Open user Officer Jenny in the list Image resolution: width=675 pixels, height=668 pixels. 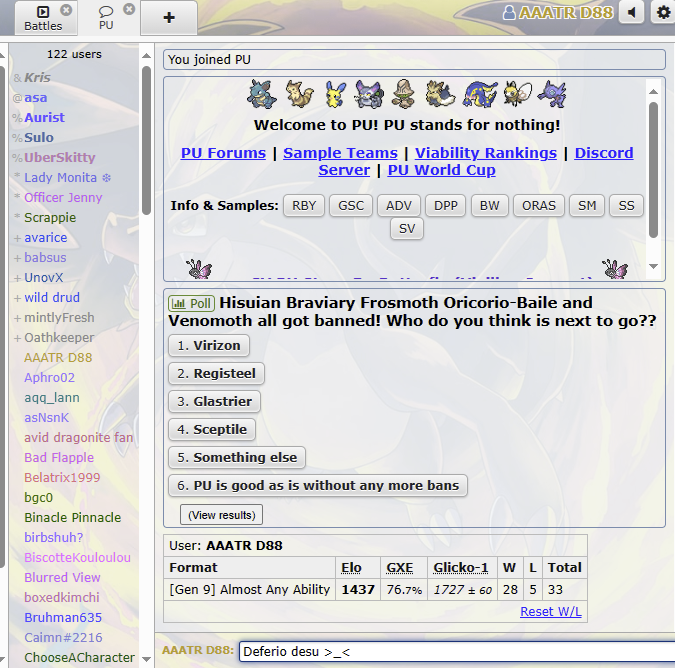(x=63, y=198)
